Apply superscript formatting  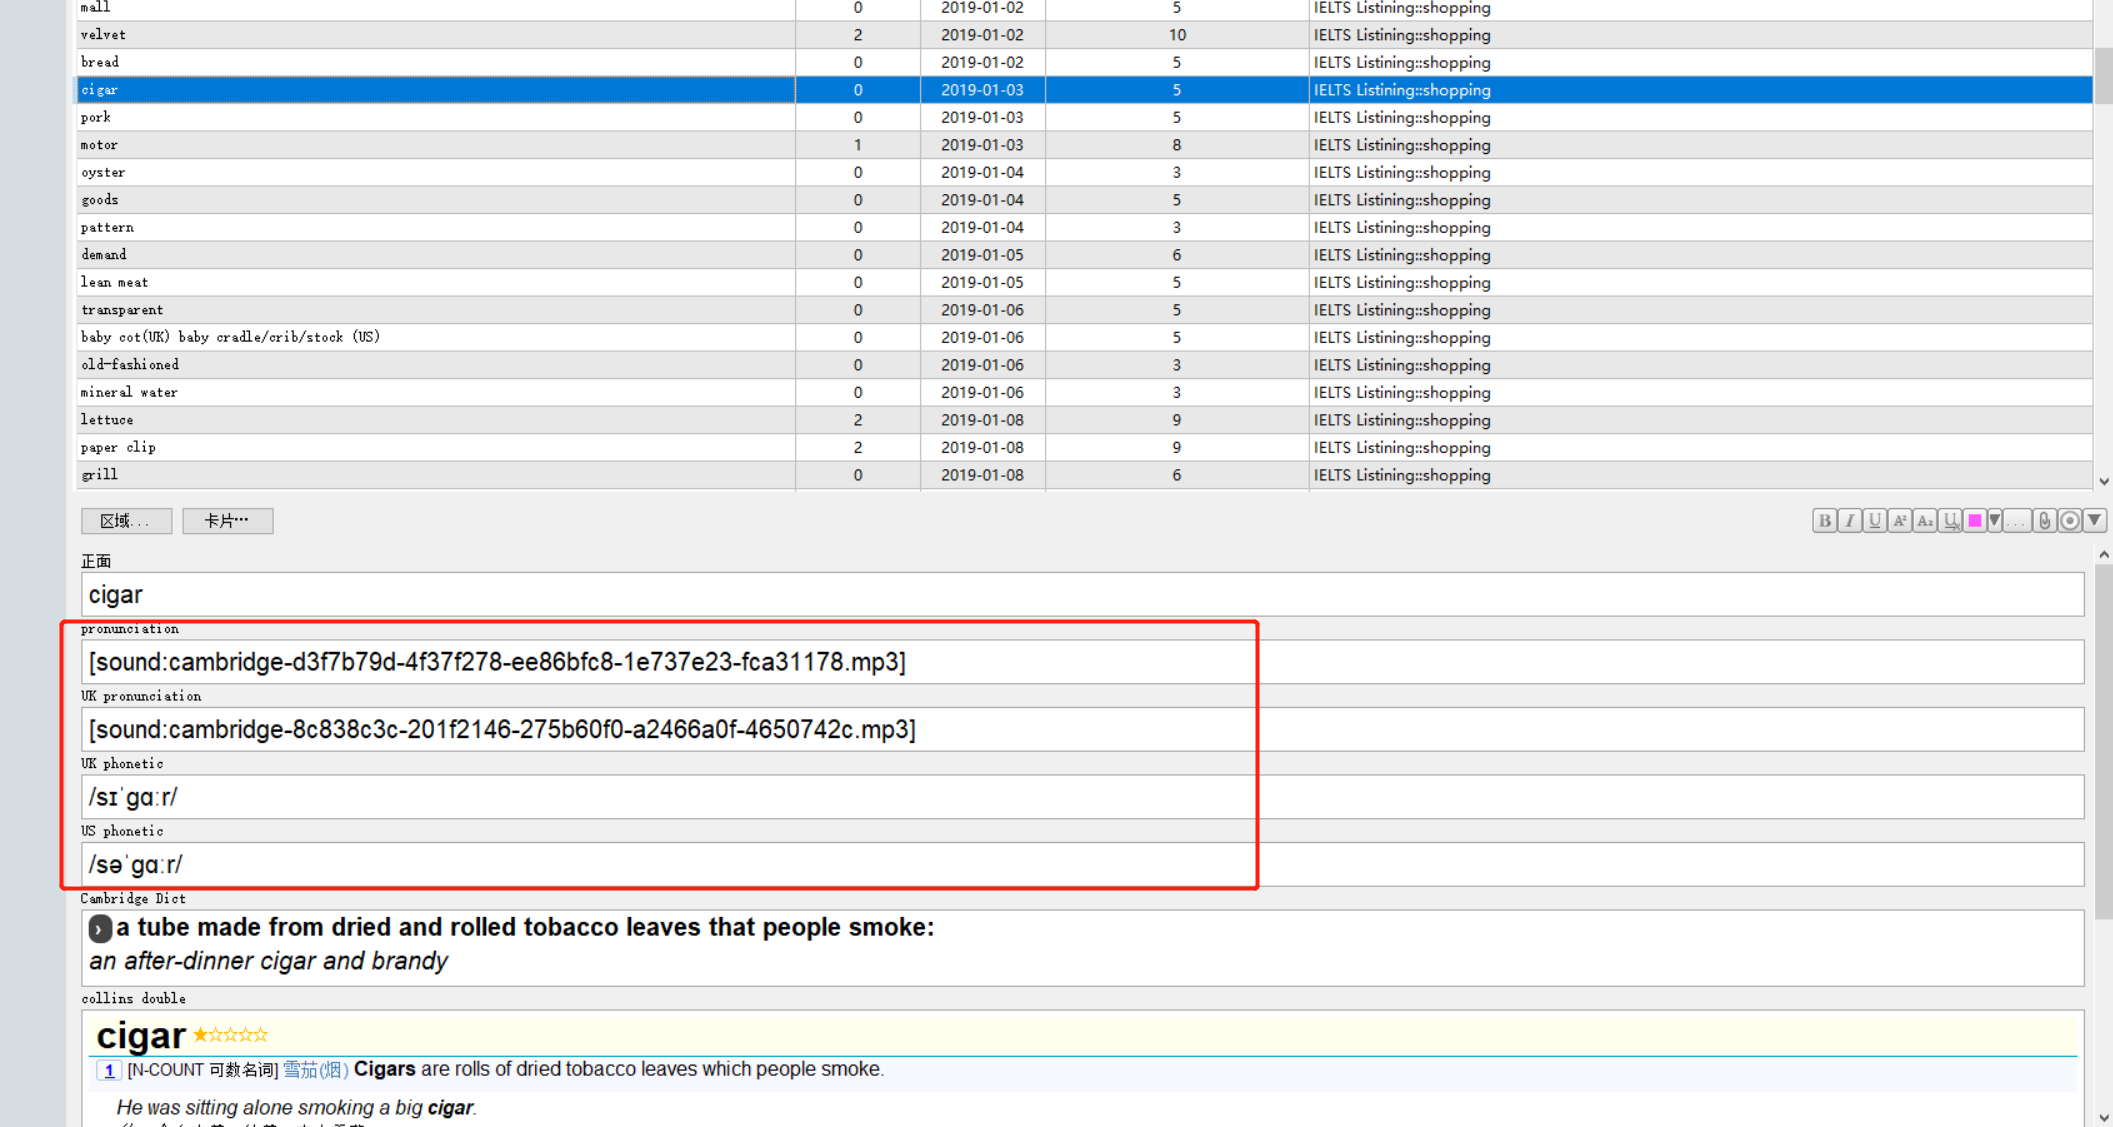click(1899, 520)
